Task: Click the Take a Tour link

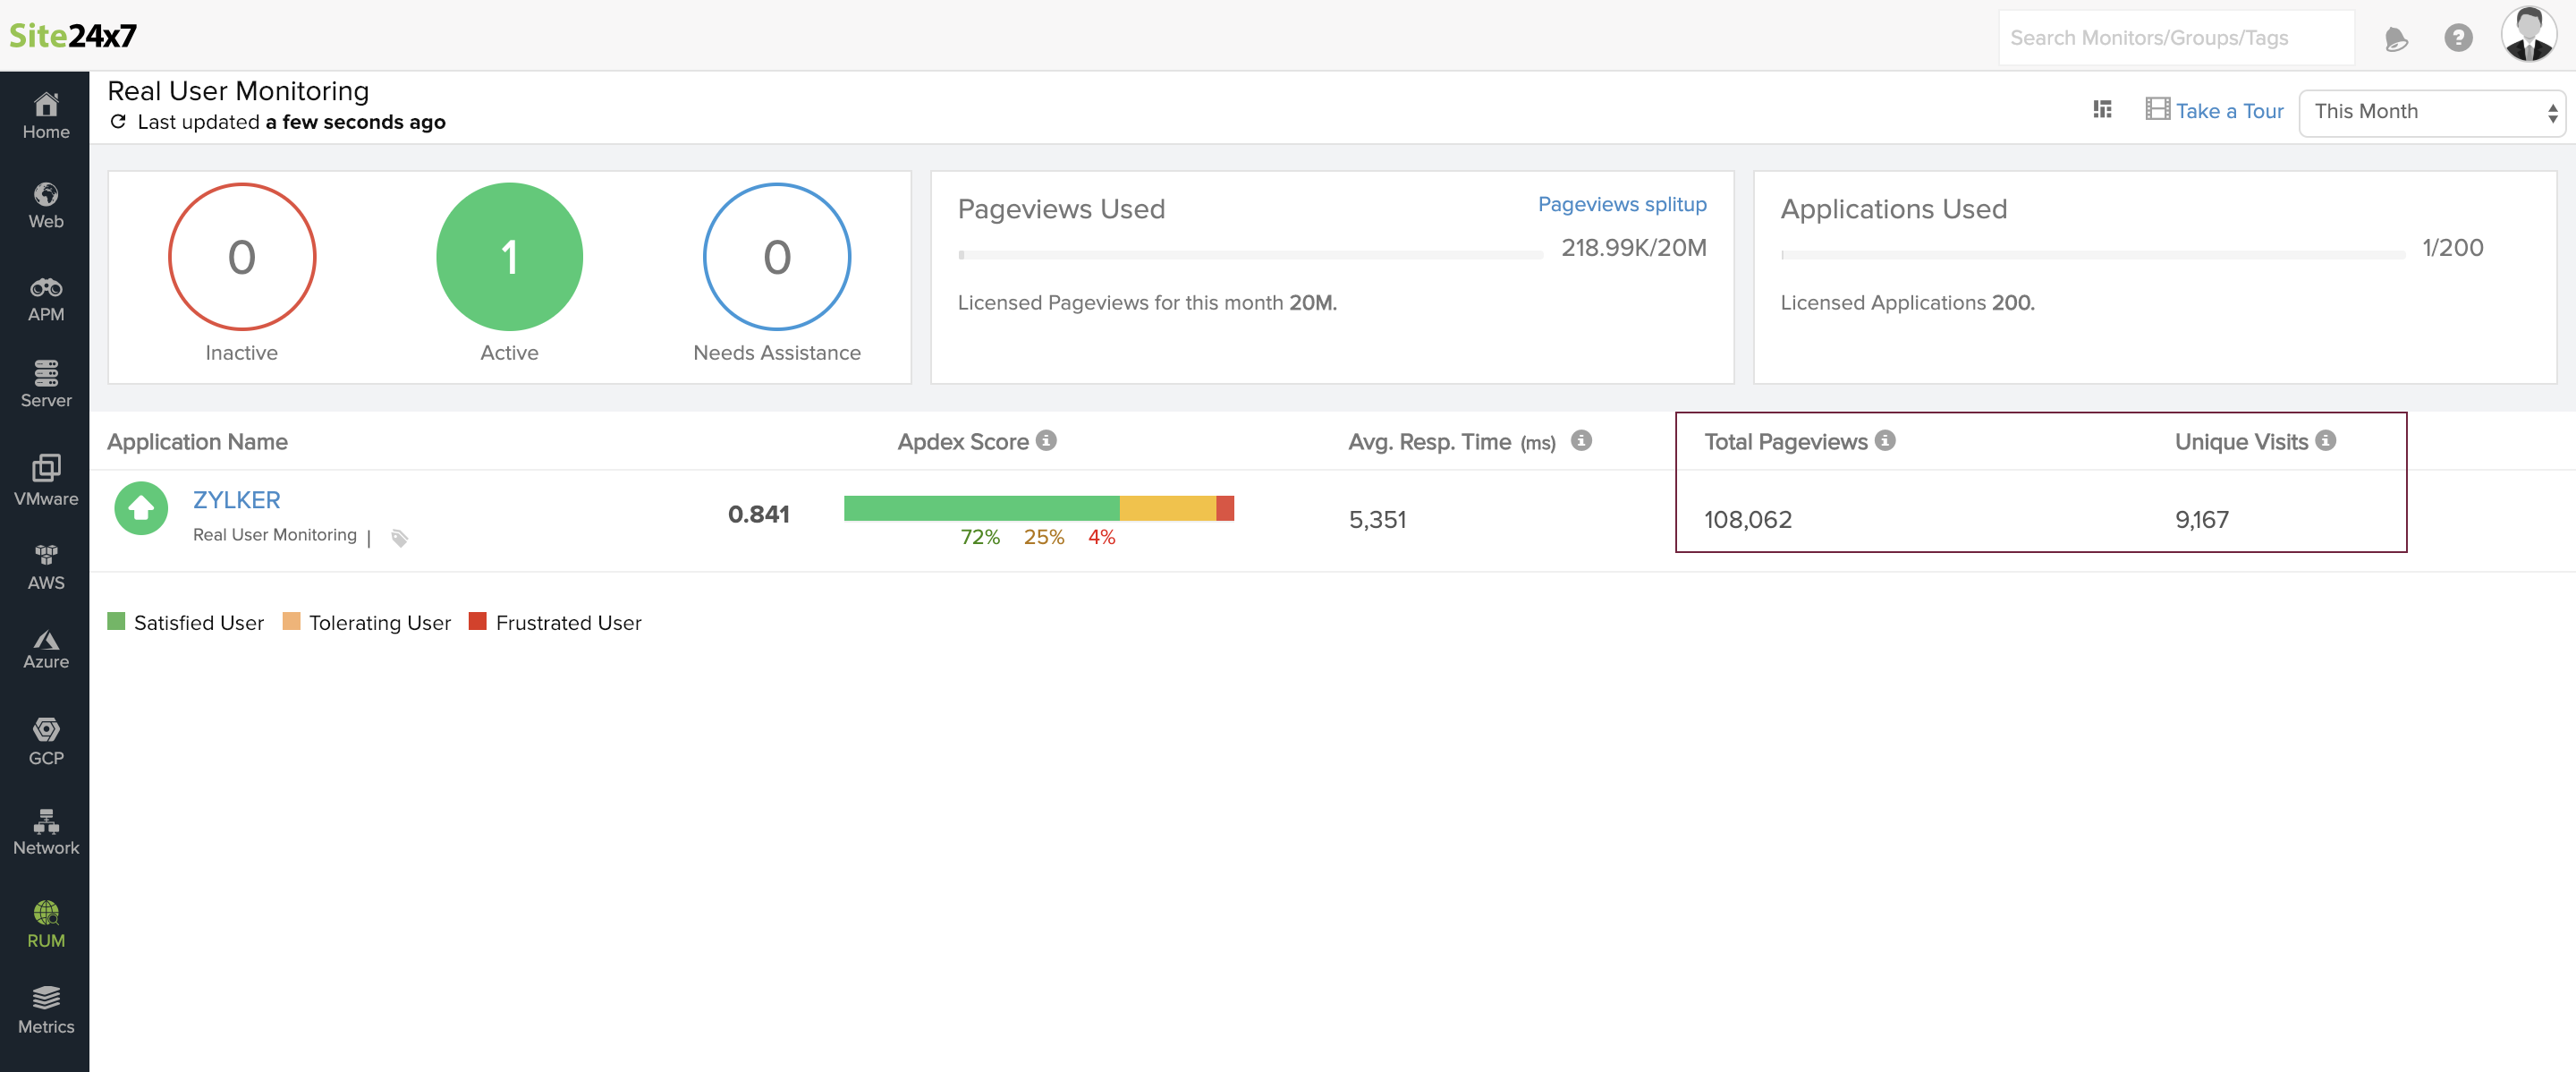Action: tap(2228, 111)
